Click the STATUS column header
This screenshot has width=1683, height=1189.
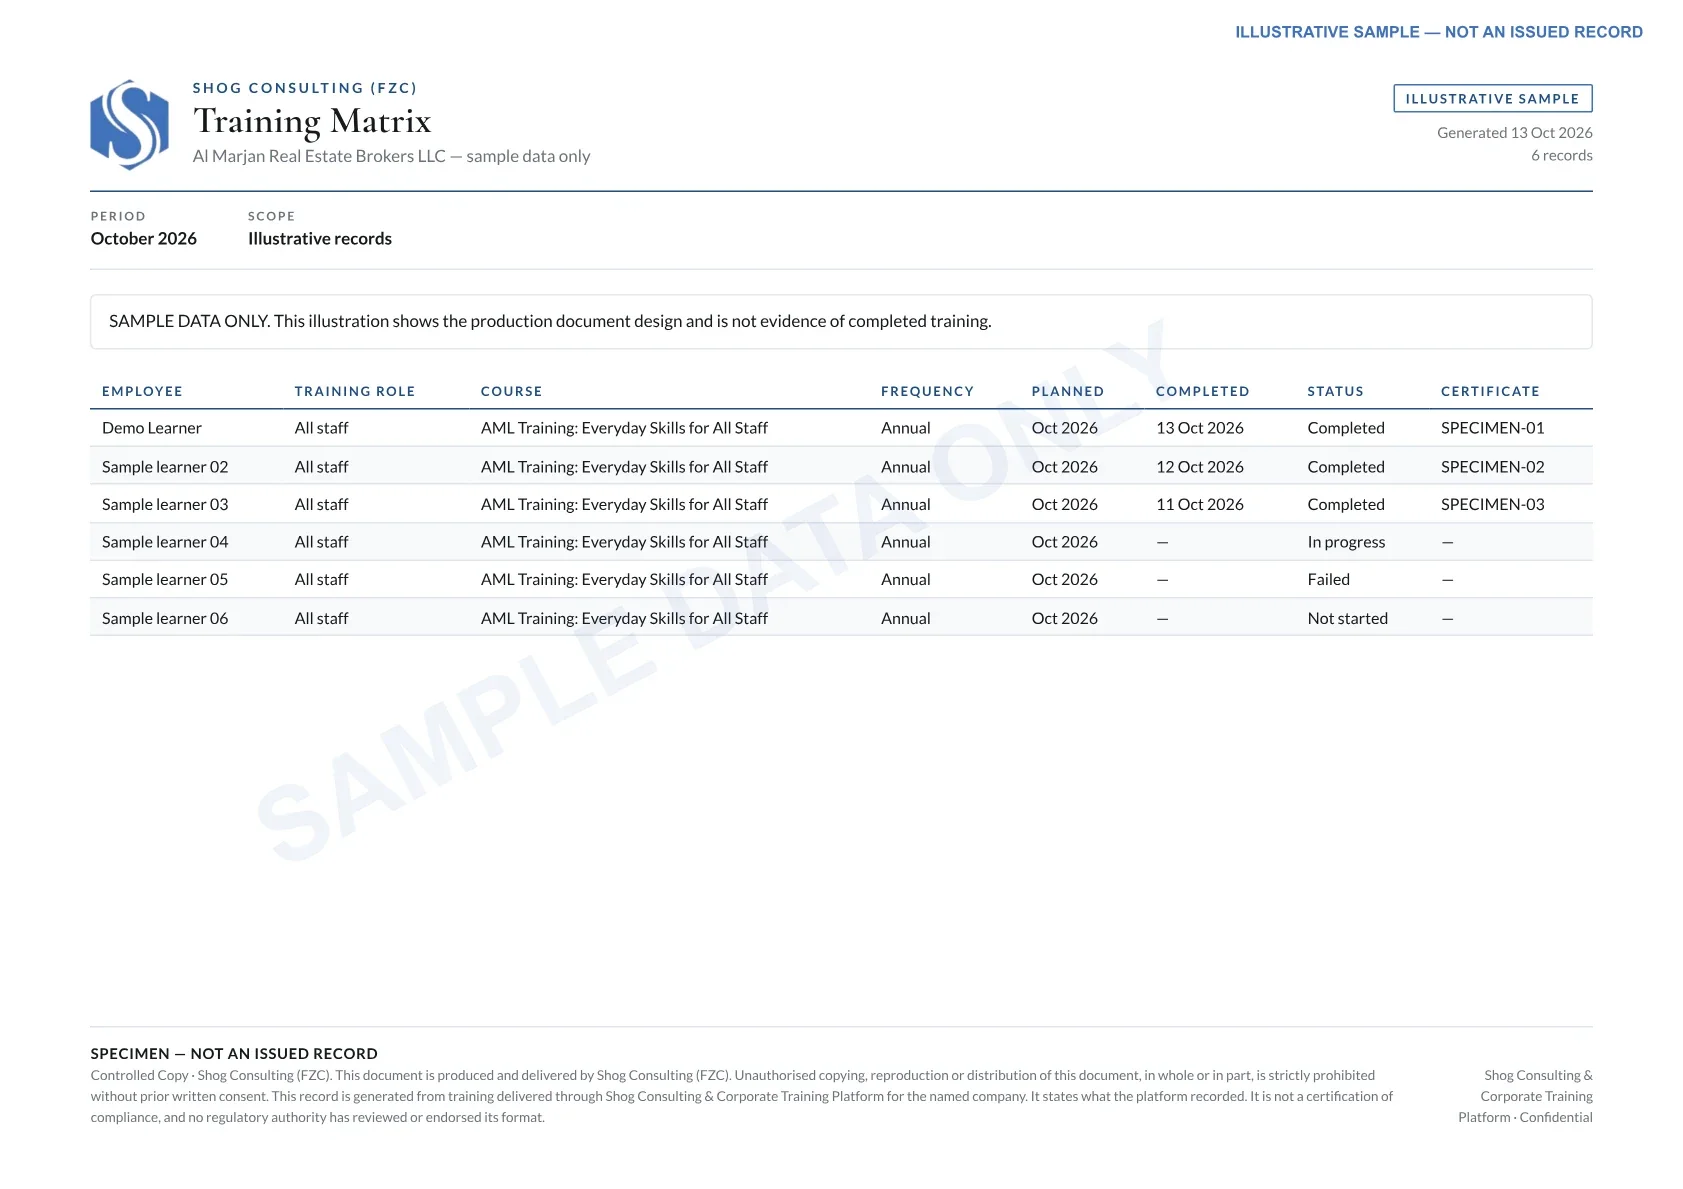1335,391
